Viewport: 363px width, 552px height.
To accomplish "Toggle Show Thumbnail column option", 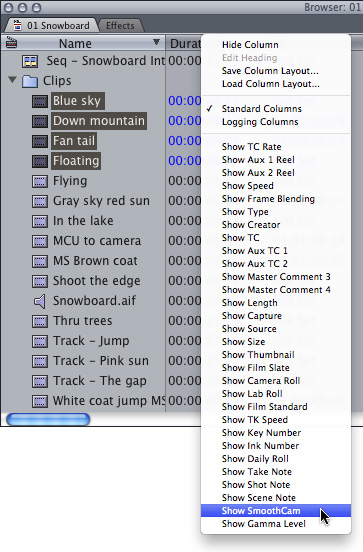I will click(x=258, y=355).
